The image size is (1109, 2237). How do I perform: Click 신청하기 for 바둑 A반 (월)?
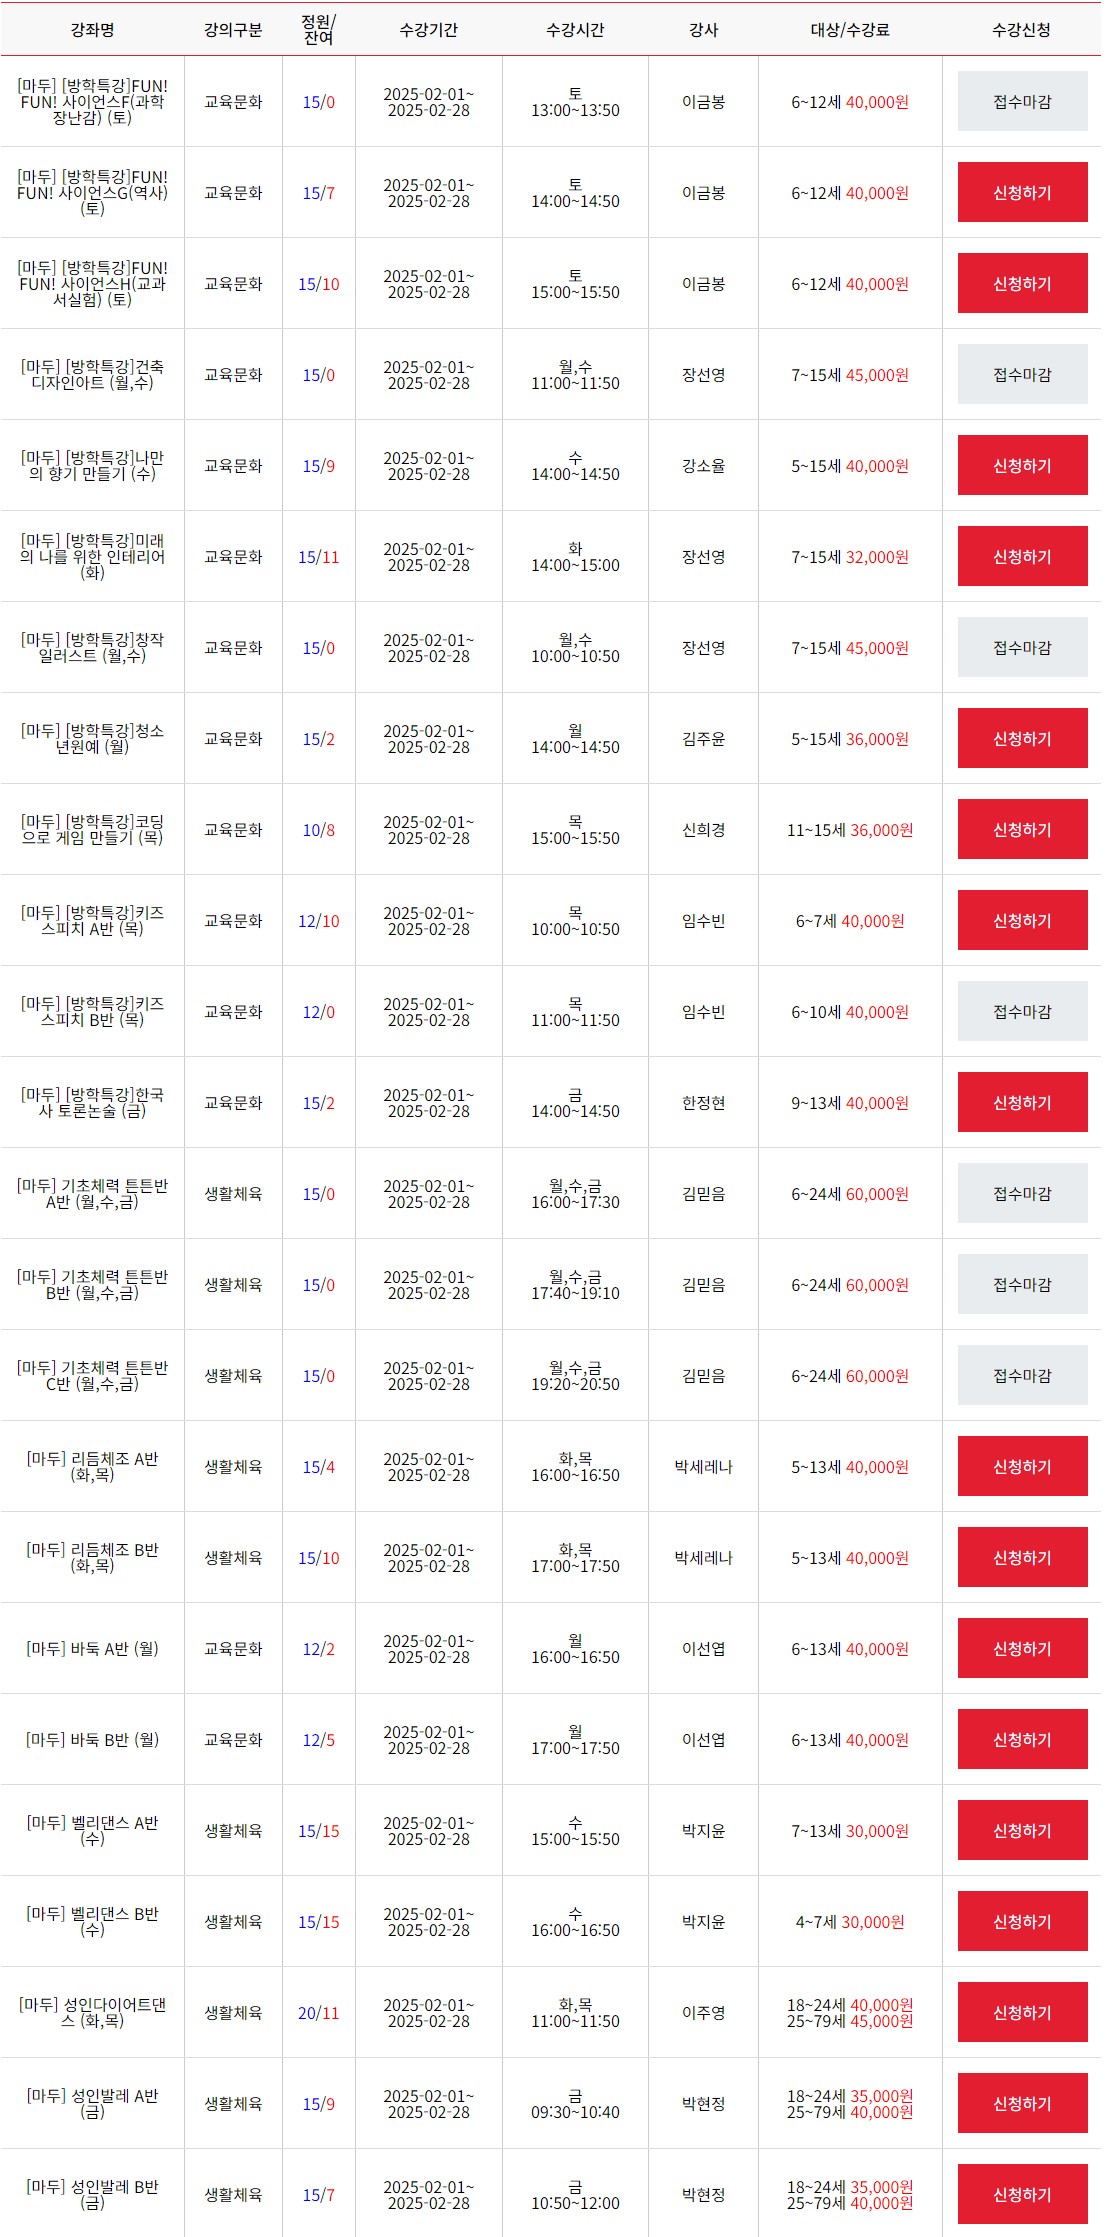point(1022,1648)
